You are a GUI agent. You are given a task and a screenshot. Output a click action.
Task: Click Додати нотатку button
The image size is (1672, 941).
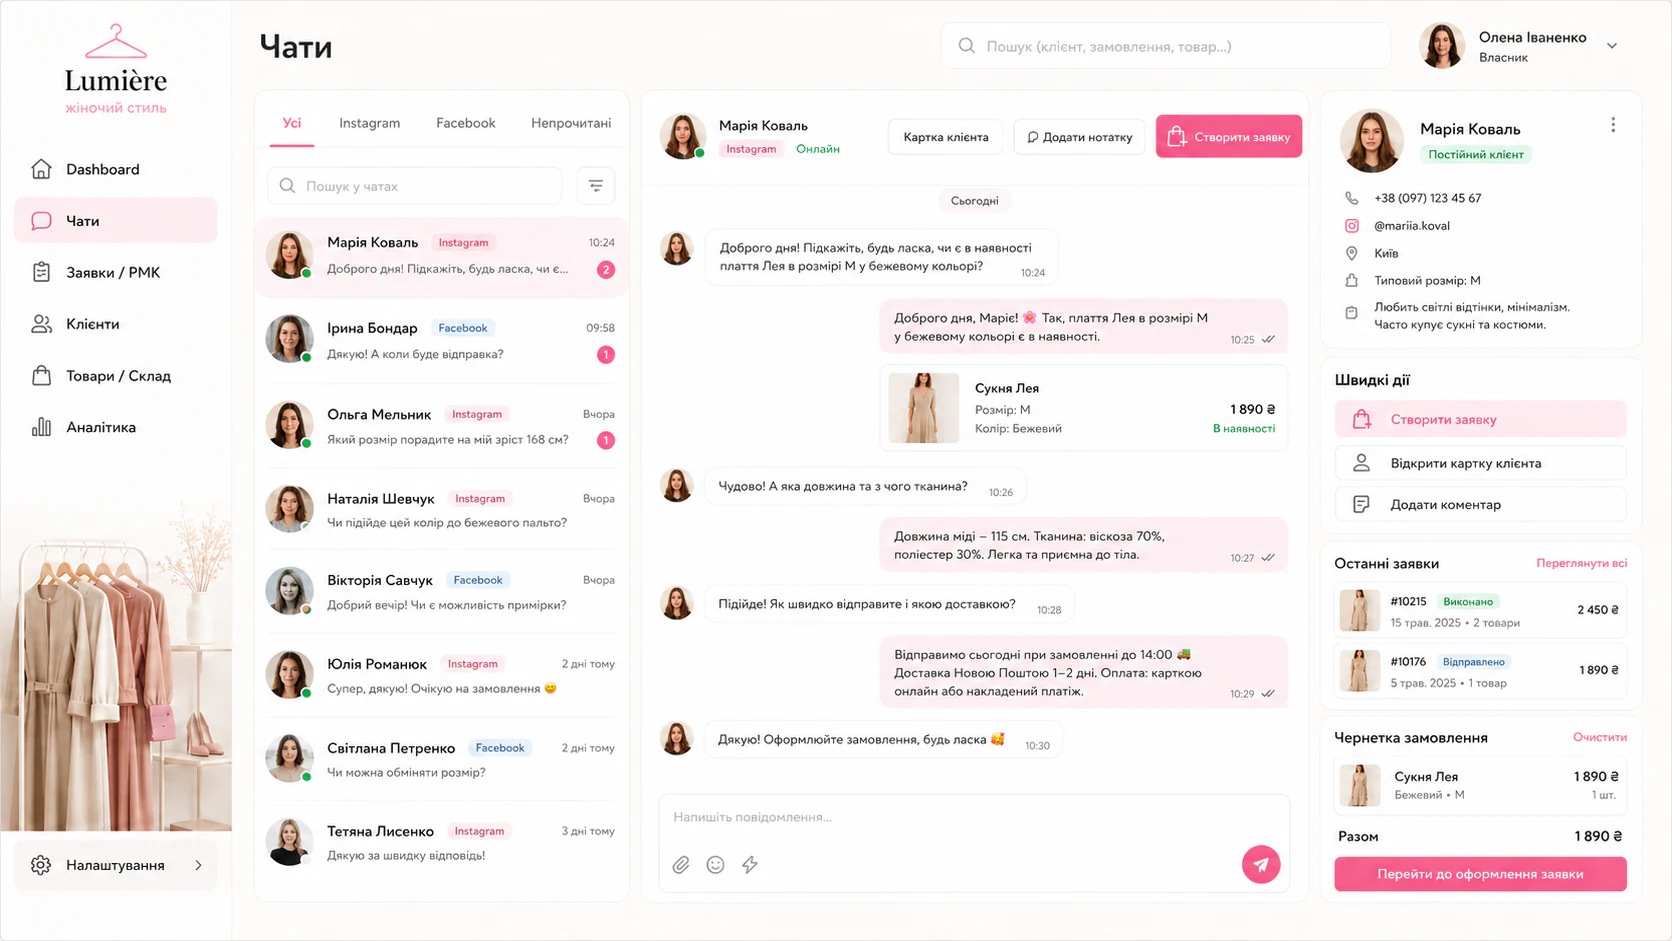pos(1080,137)
